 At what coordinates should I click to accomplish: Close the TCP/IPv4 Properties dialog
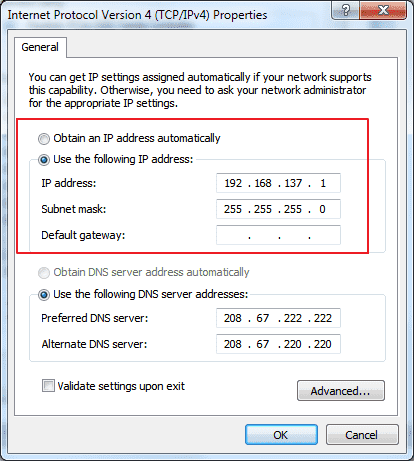383,10
